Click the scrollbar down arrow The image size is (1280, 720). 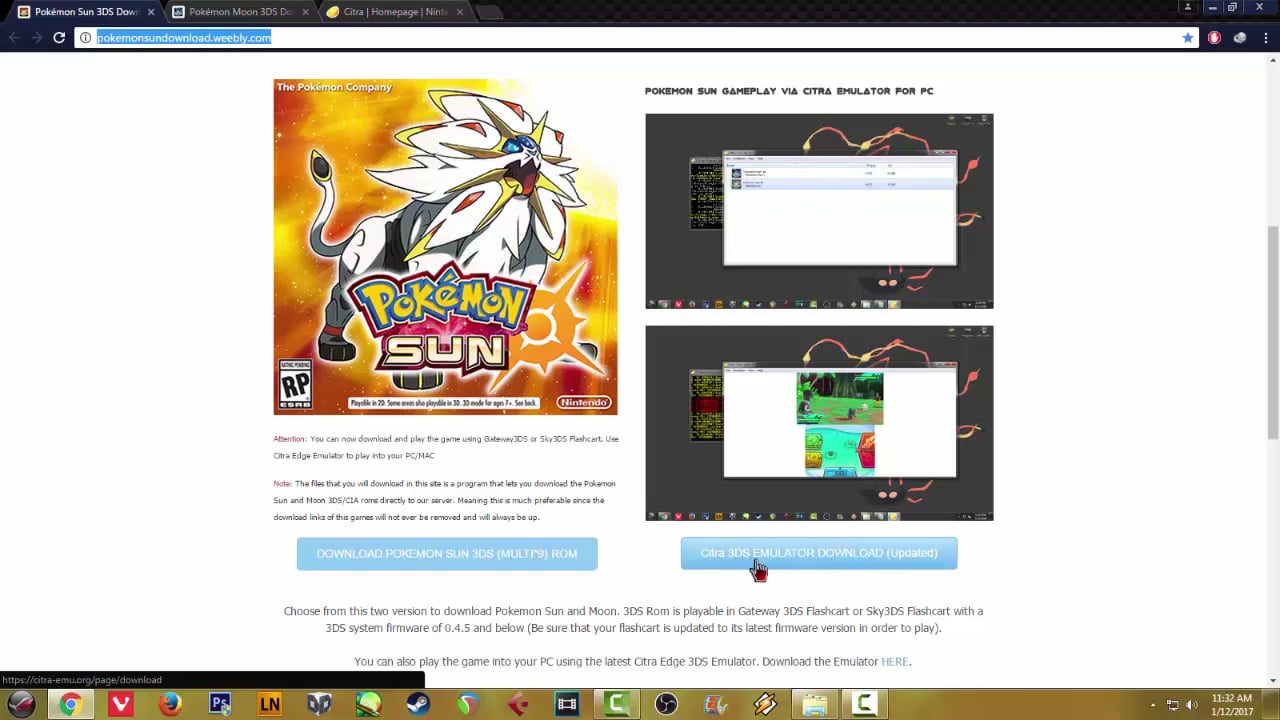(x=1272, y=681)
